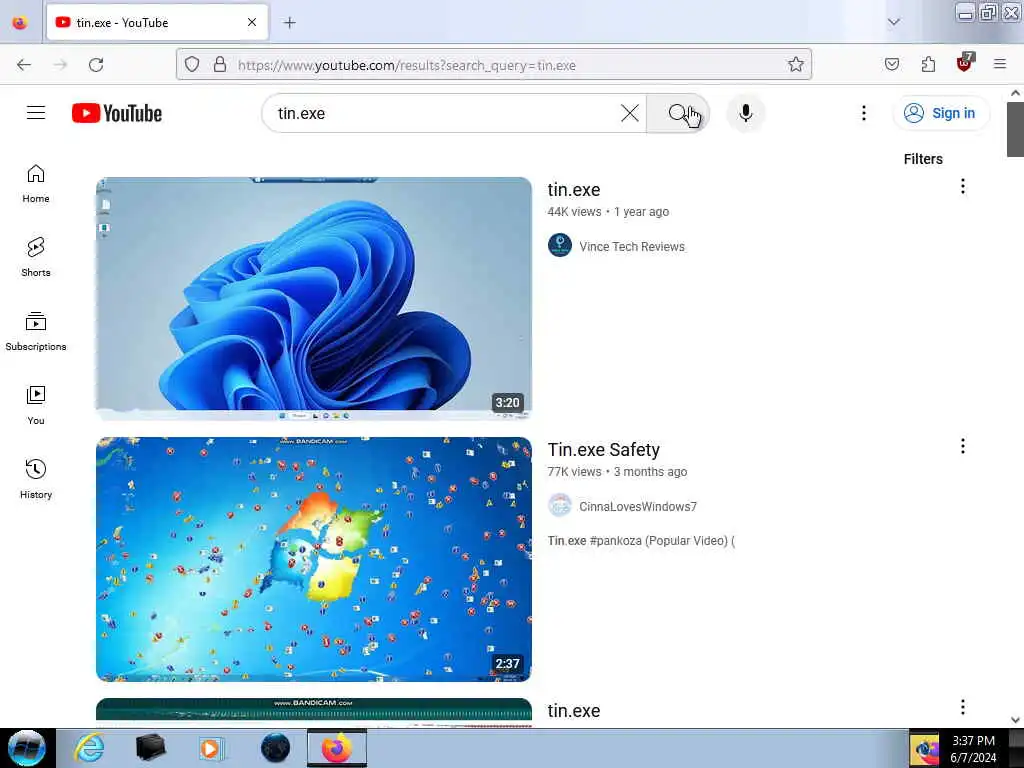This screenshot has width=1024, height=768.
Task: Click the padlock site info icon
Action: coord(220,64)
